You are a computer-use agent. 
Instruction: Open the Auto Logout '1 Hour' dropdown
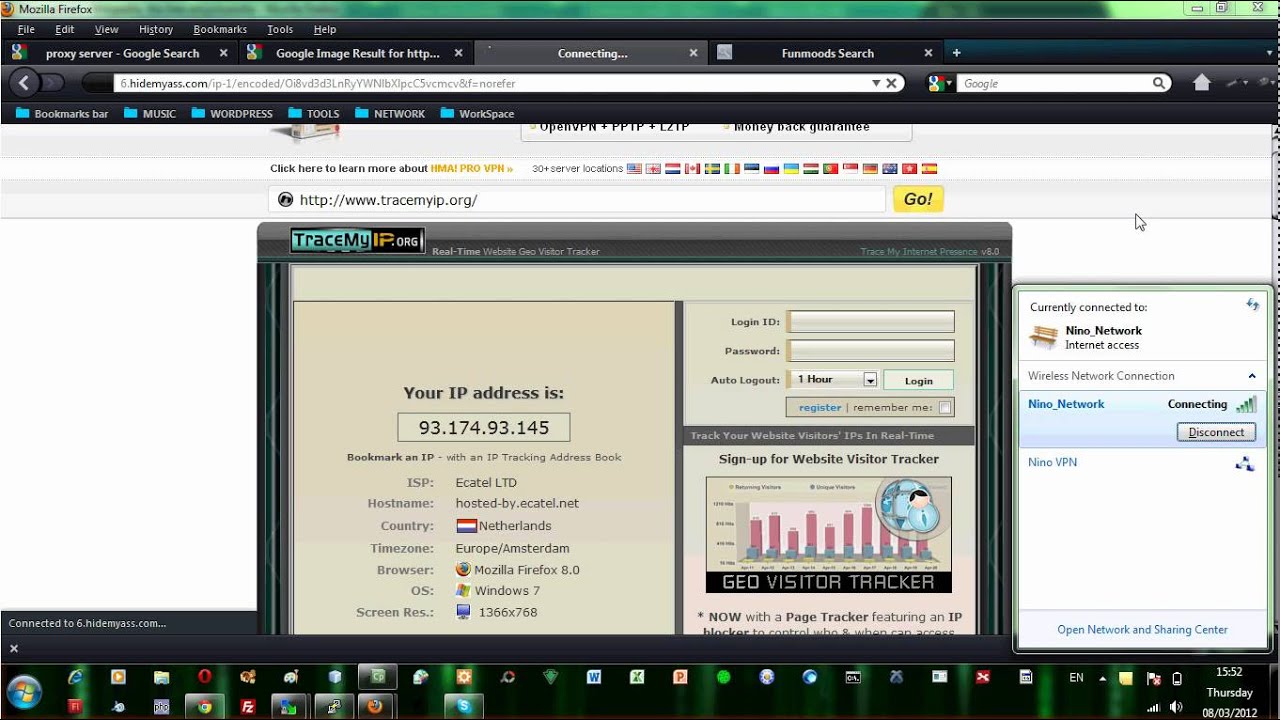(x=833, y=379)
